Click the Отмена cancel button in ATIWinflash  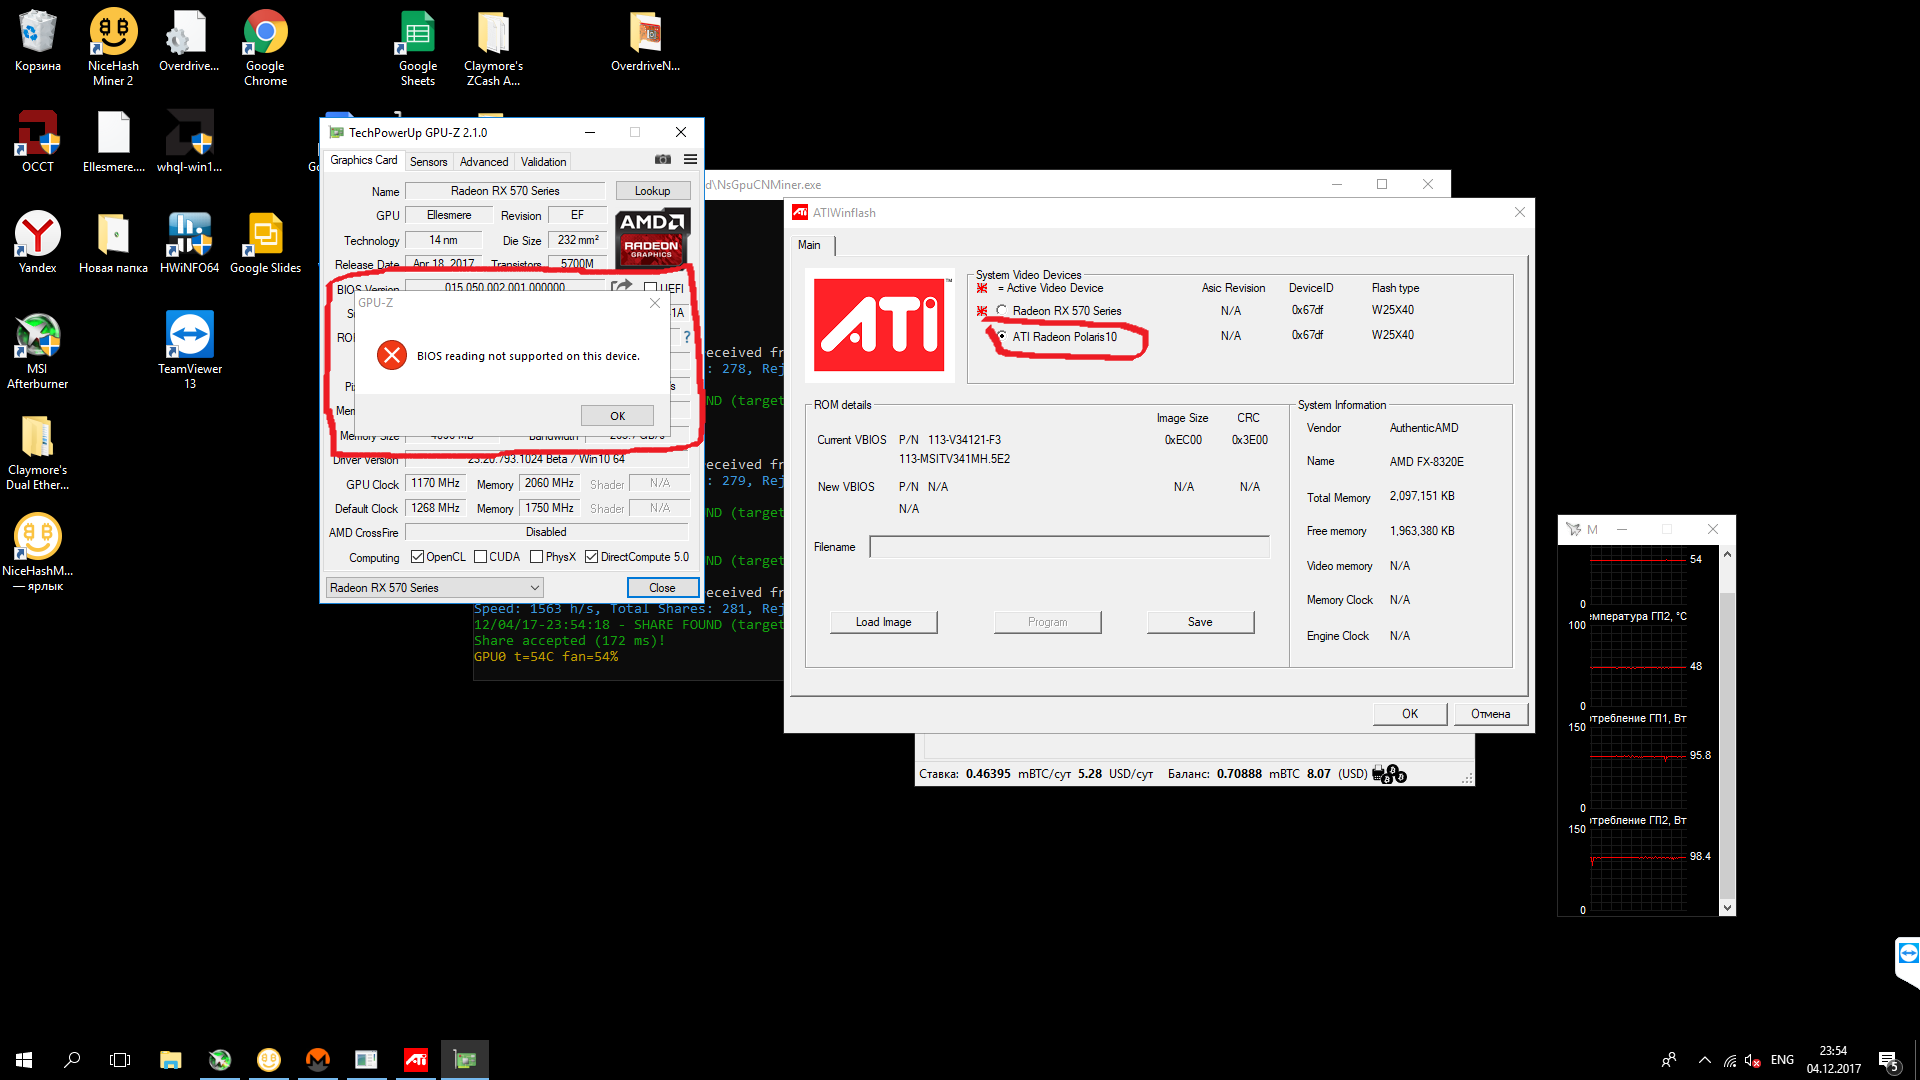[1490, 714]
